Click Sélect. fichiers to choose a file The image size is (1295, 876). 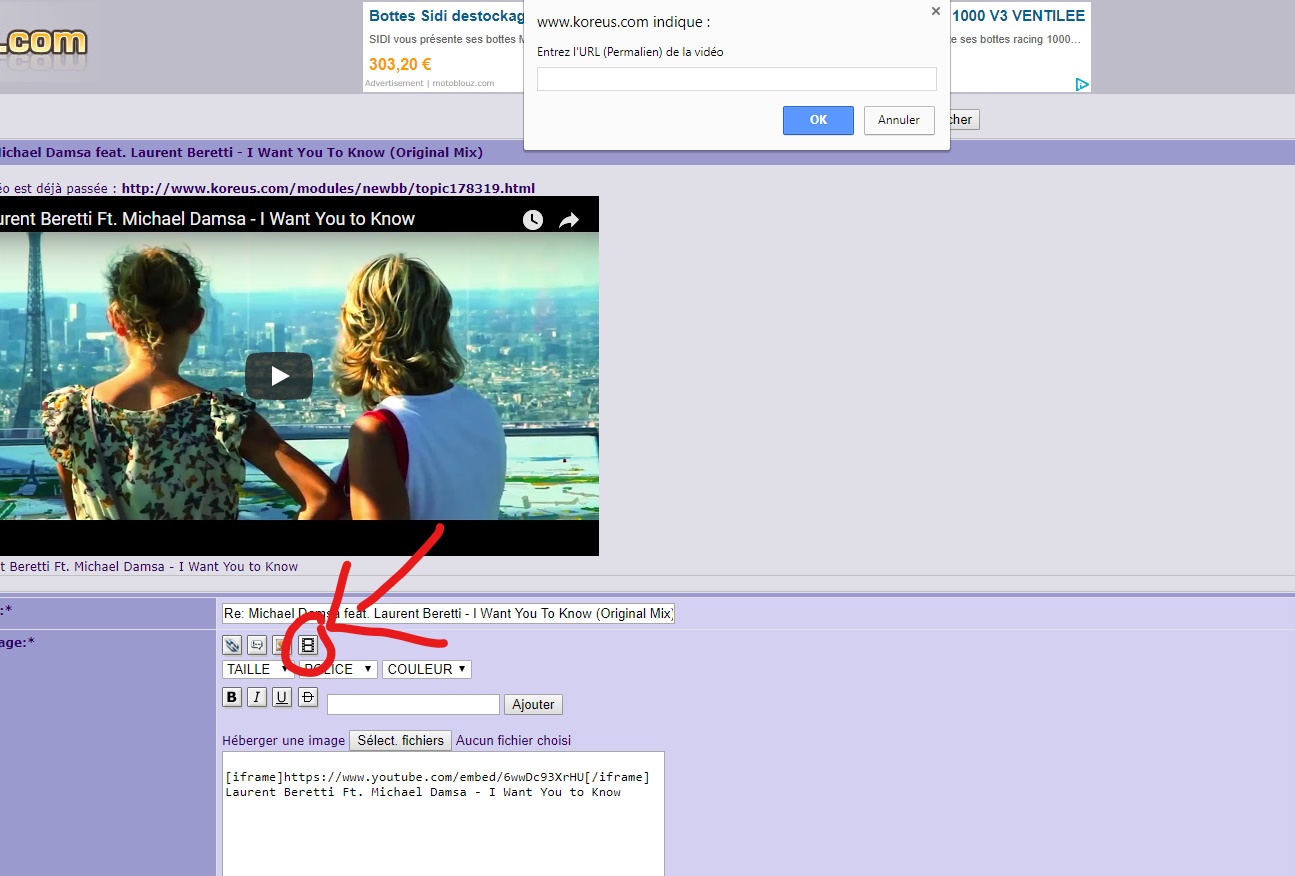pos(400,741)
